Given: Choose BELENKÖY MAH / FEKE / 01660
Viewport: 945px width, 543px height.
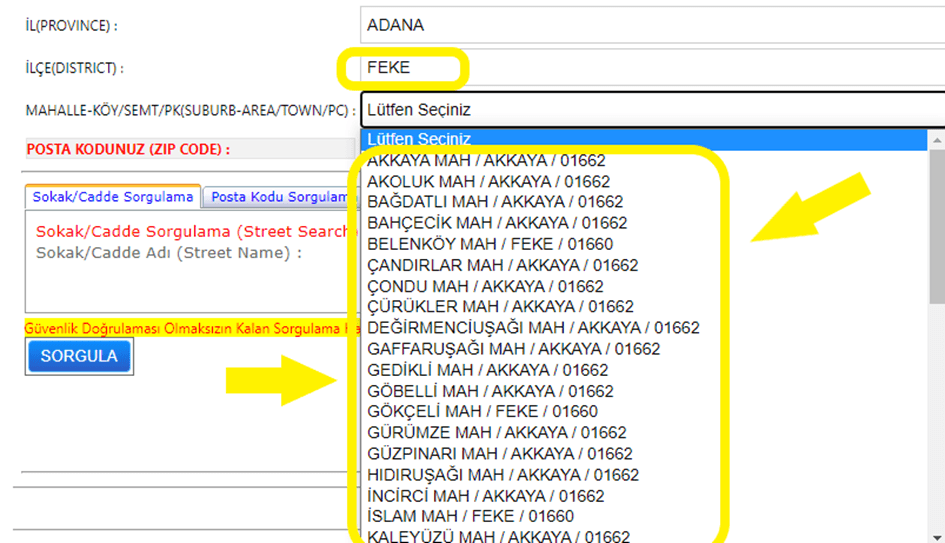Looking at the screenshot, I should [x=490, y=244].
